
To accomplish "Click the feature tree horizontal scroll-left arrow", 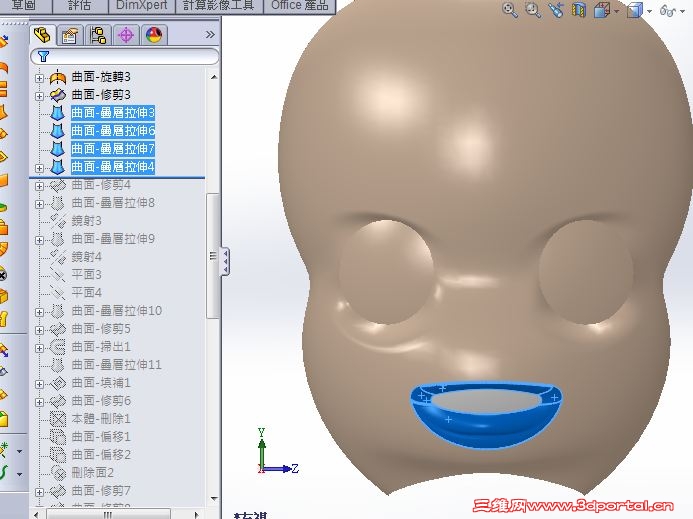I will (x=36, y=515).
